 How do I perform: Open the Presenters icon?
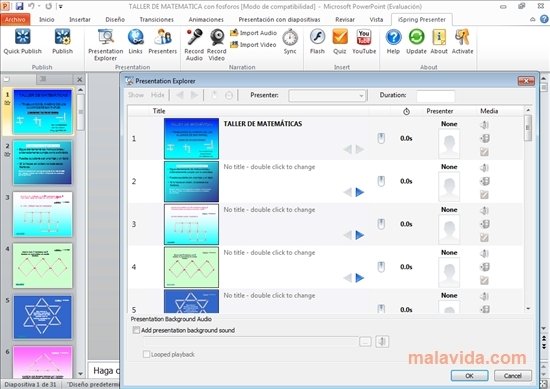(x=163, y=36)
